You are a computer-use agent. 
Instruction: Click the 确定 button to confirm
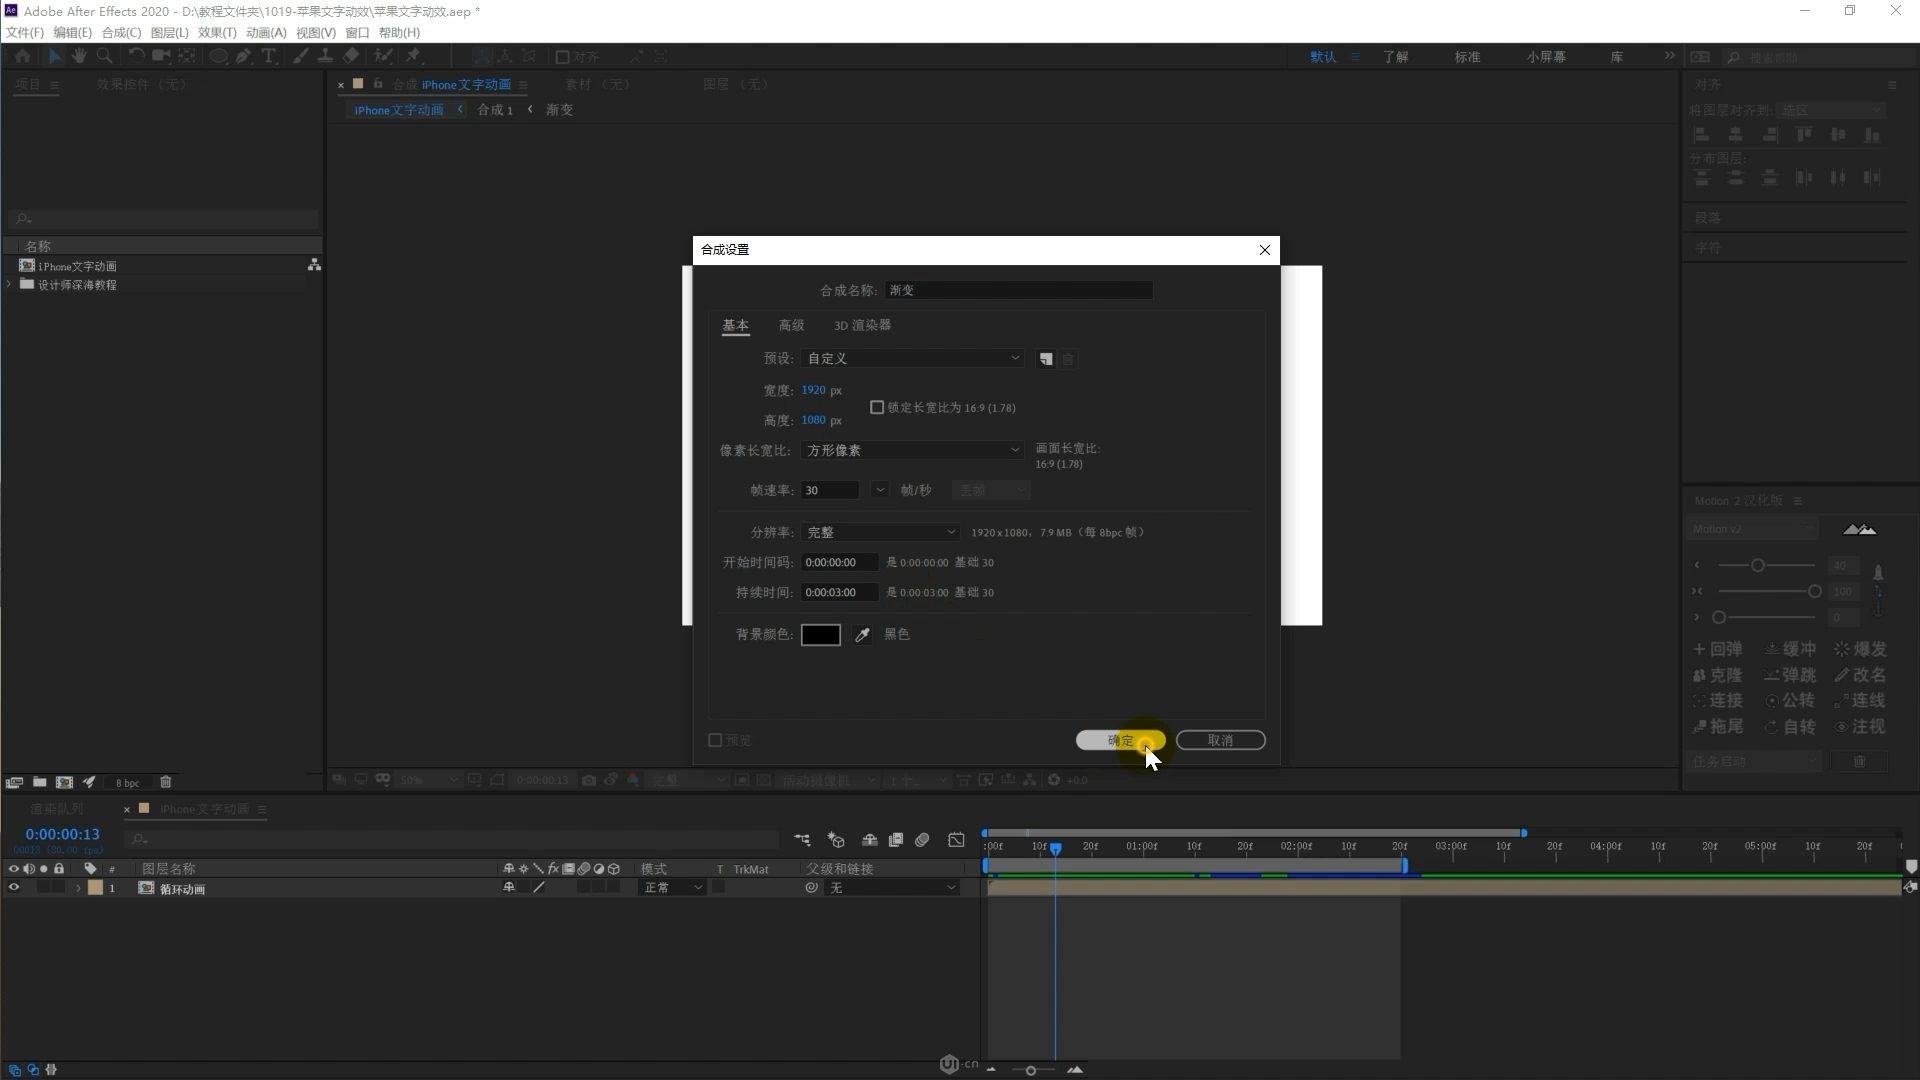coord(1120,741)
